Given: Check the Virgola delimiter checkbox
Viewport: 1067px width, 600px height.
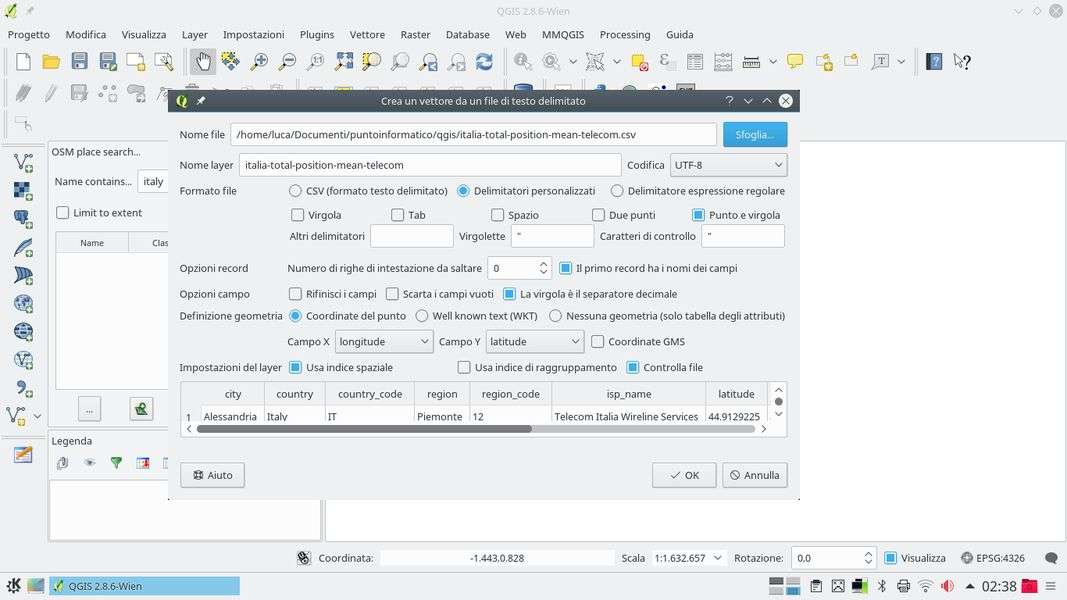Looking at the screenshot, I should pyautogui.click(x=297, y=215).
